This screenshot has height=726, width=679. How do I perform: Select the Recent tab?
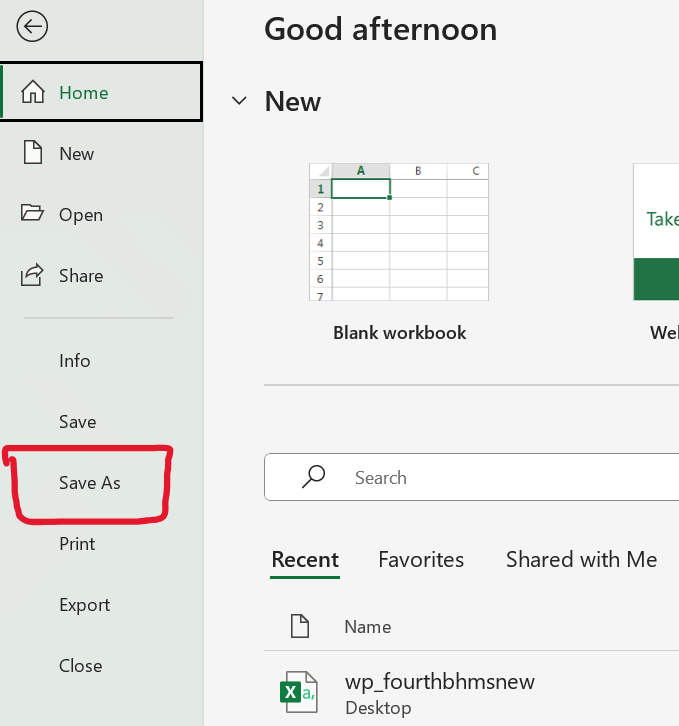[305, 560]
